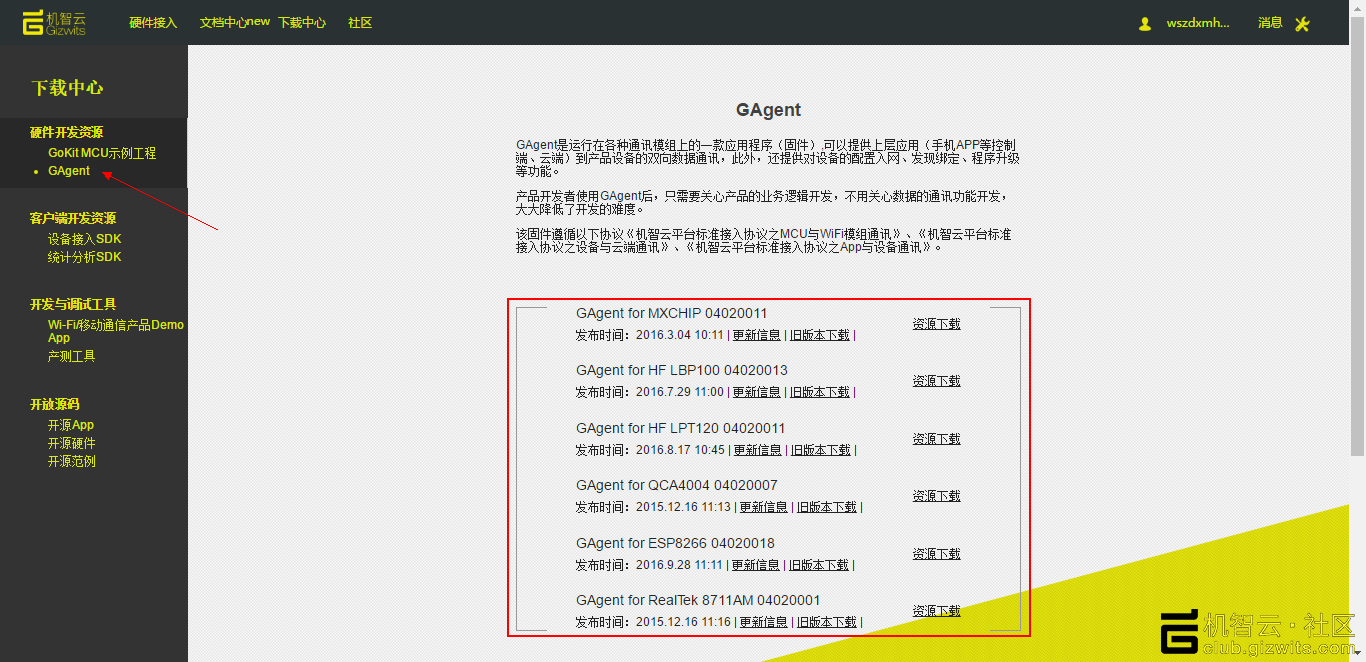Click 开放源码 section heading

click(x=54, y=404)
